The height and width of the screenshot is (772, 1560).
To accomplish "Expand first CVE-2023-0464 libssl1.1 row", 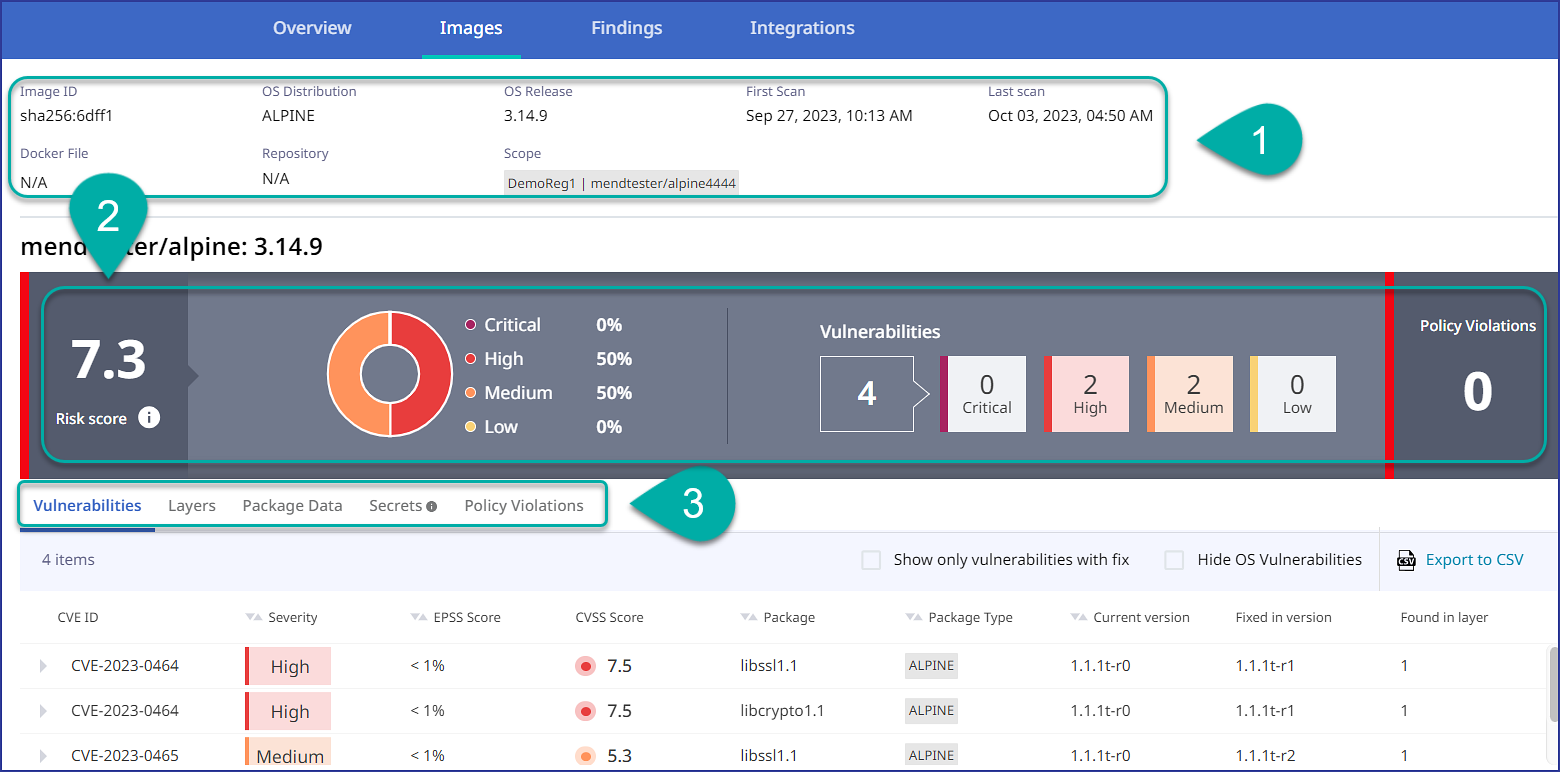I will tap(43, 666).
